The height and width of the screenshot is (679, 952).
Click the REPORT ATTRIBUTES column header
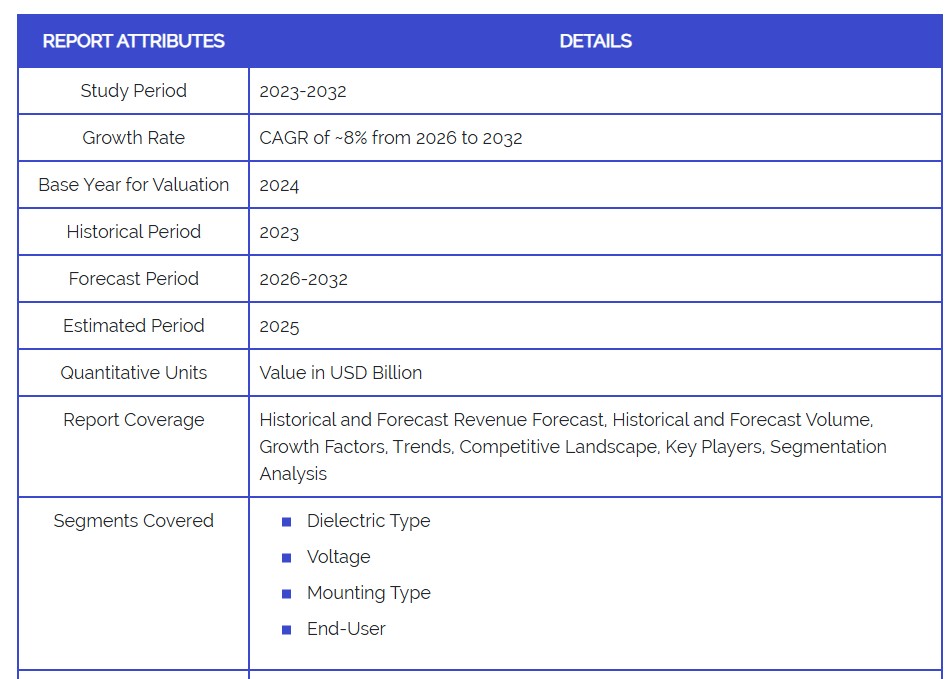tap(133, 41)
